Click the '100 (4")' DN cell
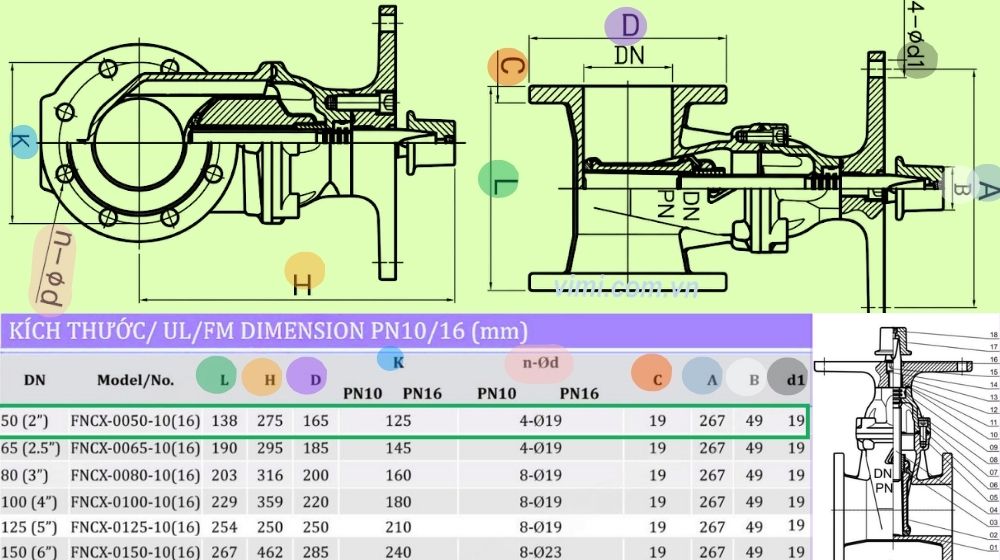Viewport: 1000px width, 560px height. (x=29, y=503)
